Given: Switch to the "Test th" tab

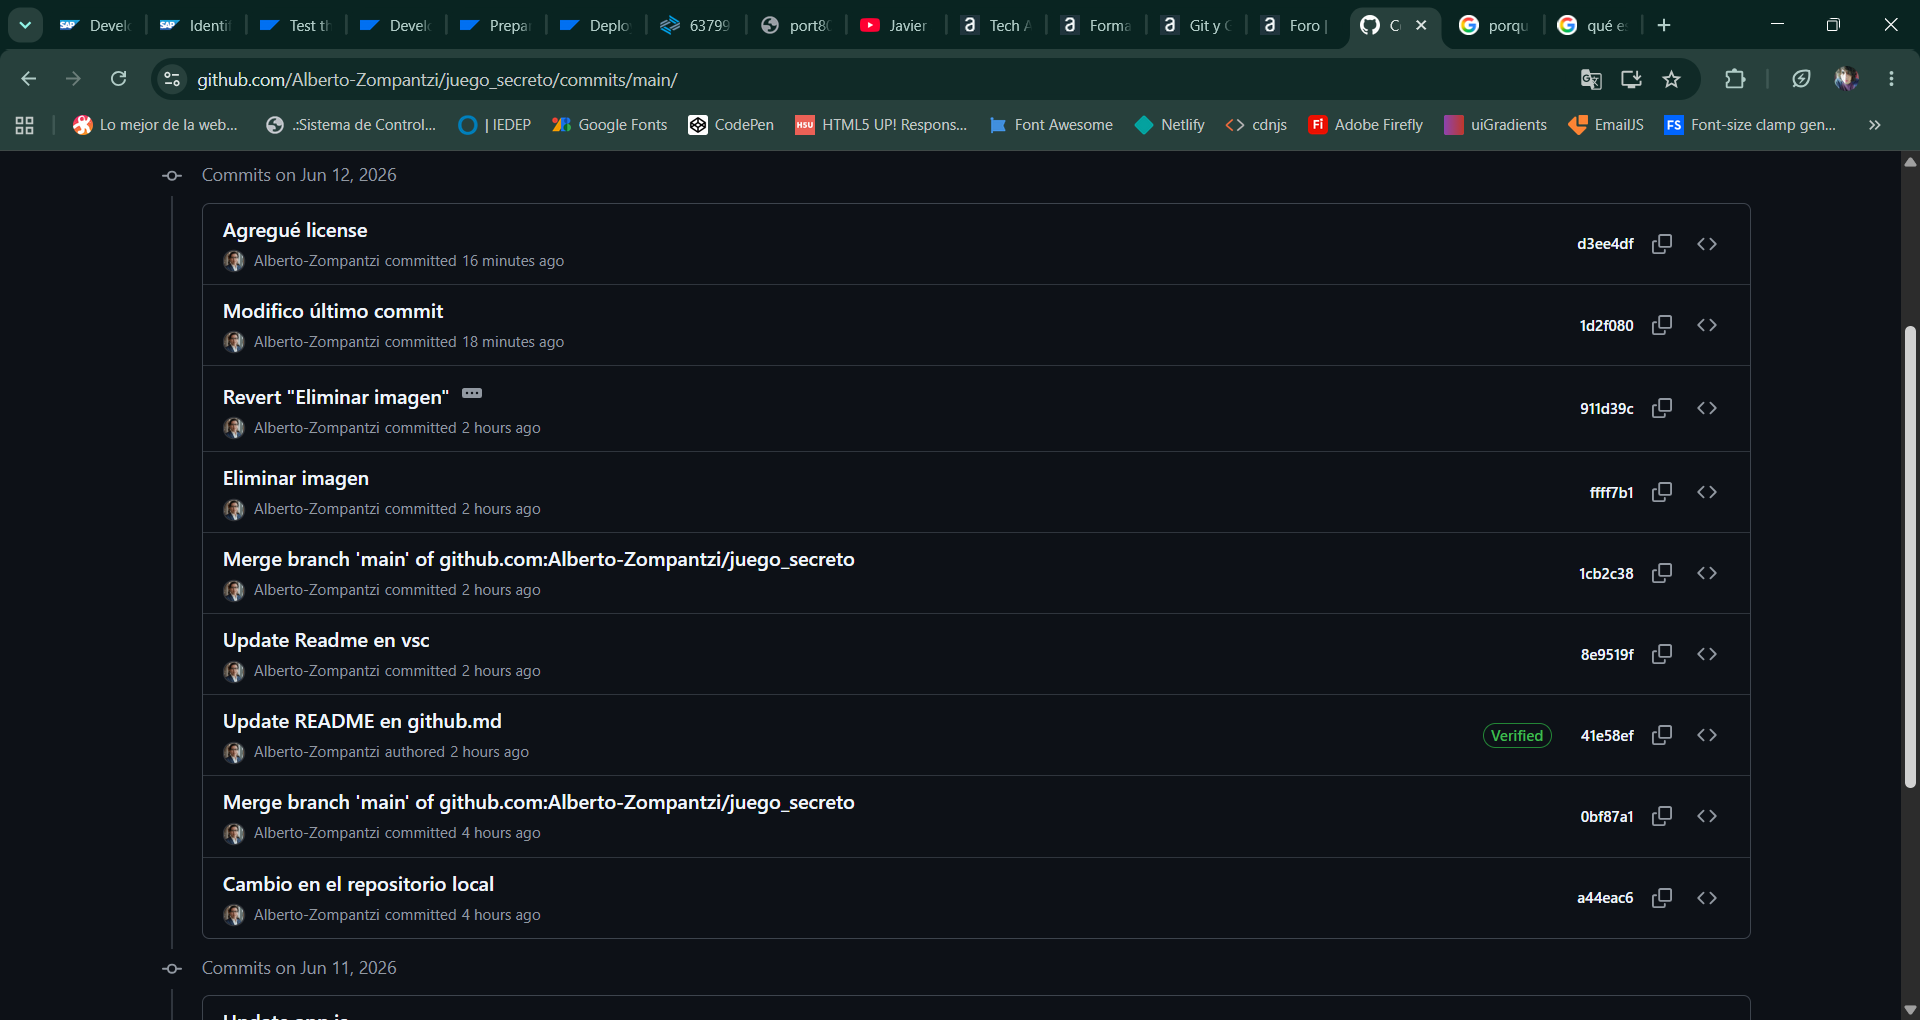Looking at the screenshot, I should pyautogui.click(x=297, y=25).
